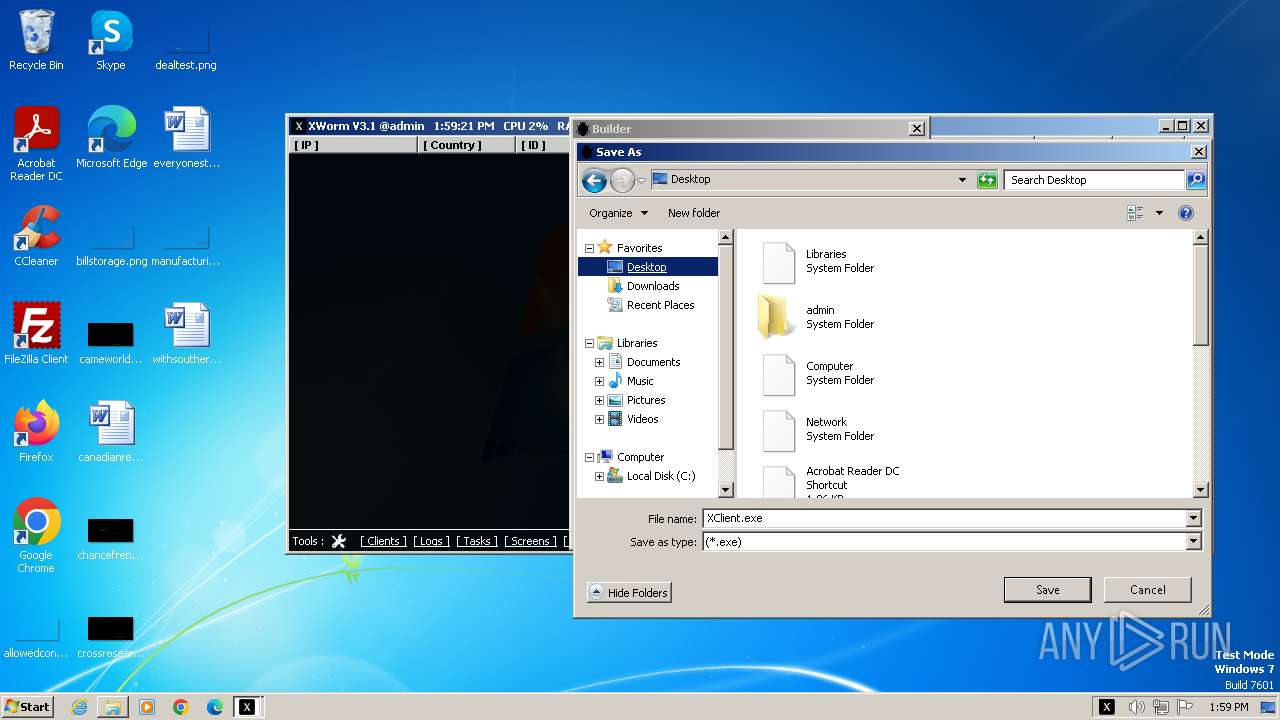The image size is (1280, 720).
Task: Select Music library in navigation tree
Action: point(640,381)
